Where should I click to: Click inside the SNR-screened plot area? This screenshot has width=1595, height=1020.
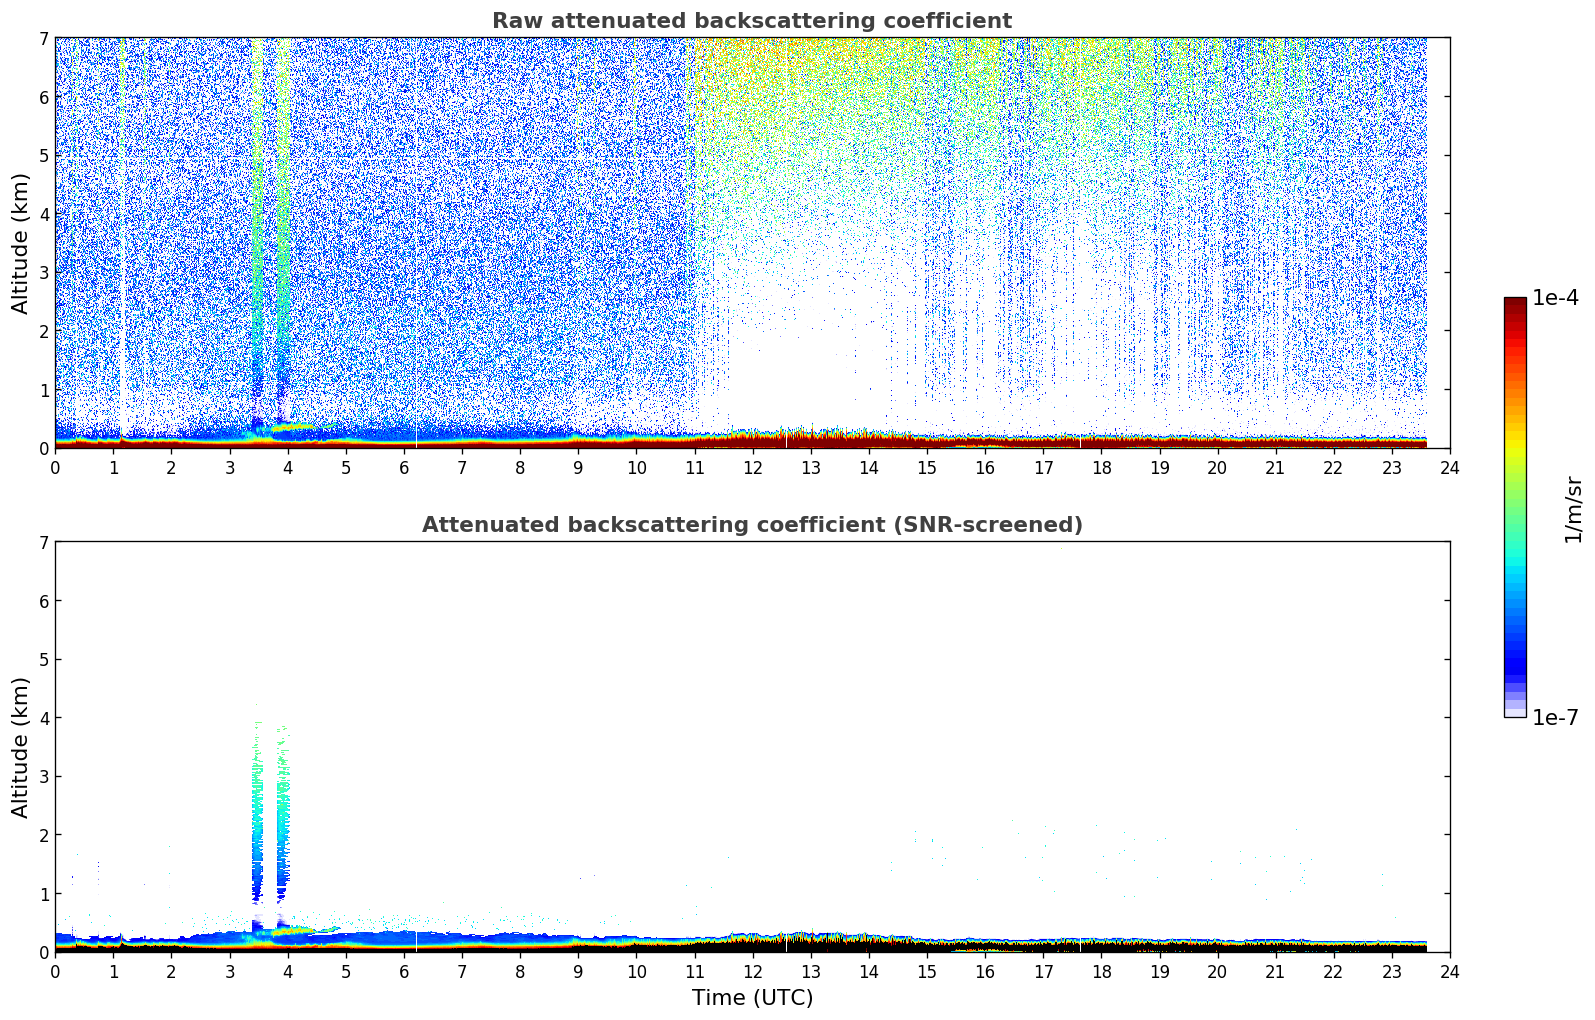point(752,747)
